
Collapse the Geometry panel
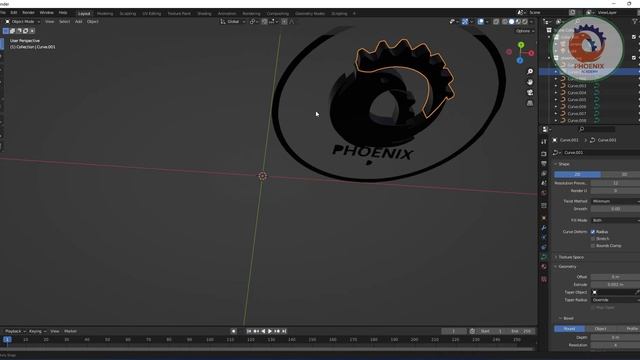click(567, 267)
